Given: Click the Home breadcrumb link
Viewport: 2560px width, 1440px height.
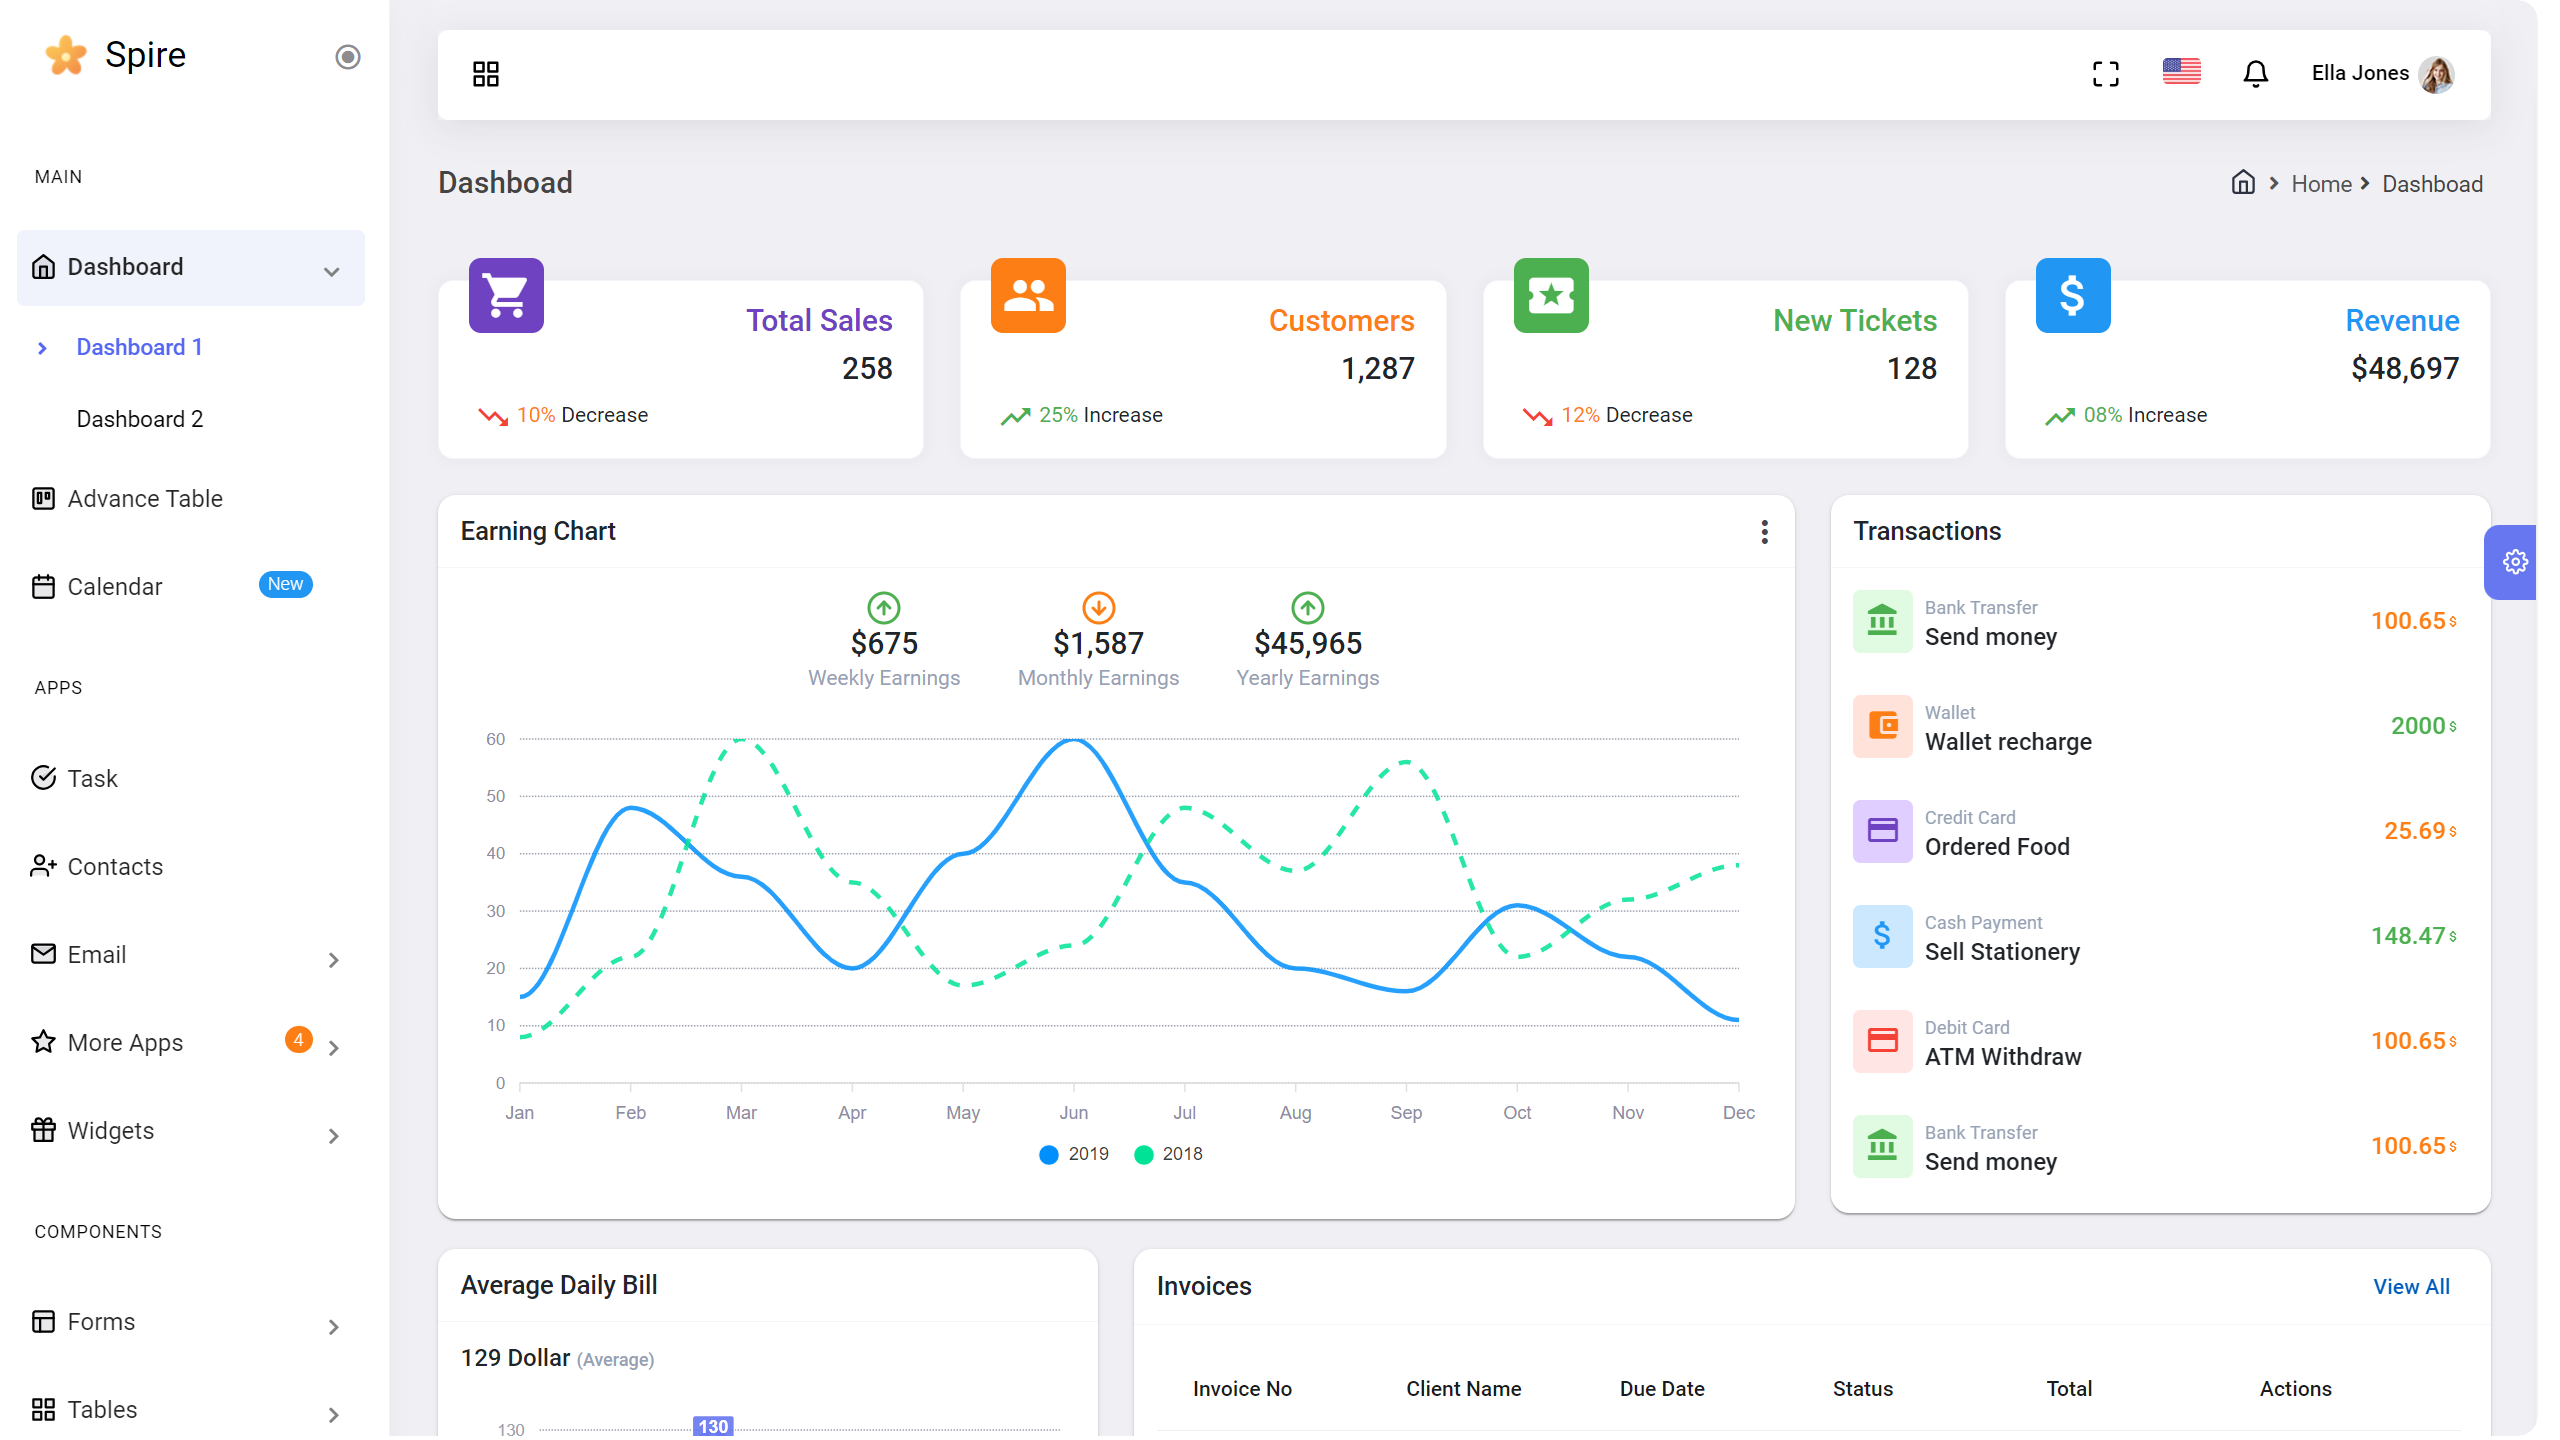Looking at the screenshot, I should [x=2321, y=184].
